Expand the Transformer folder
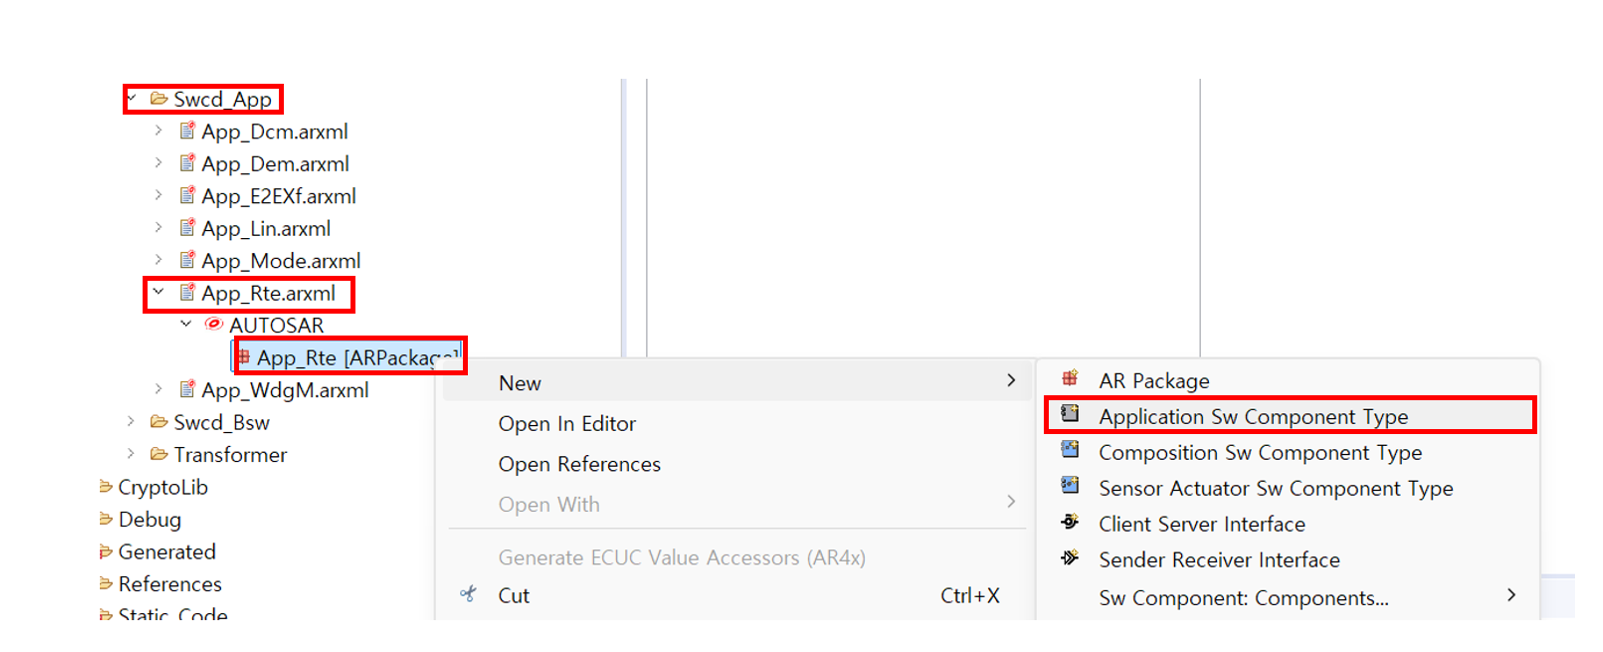 point(131,454)
